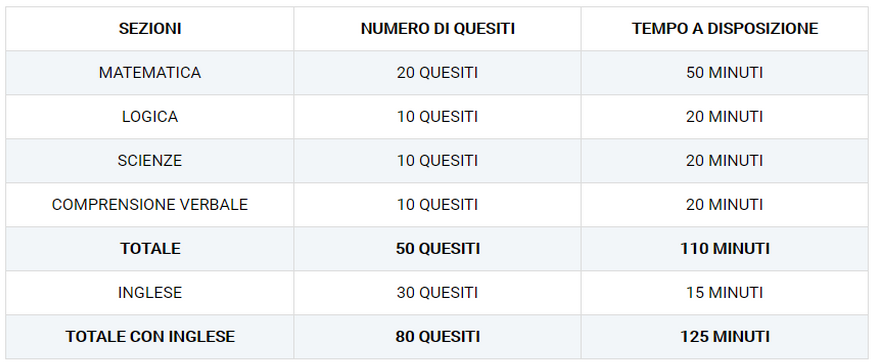The image size is (875, 363).
Task: Select the COMPRENSIONE VERBALE cell
Action: point(150,205)
